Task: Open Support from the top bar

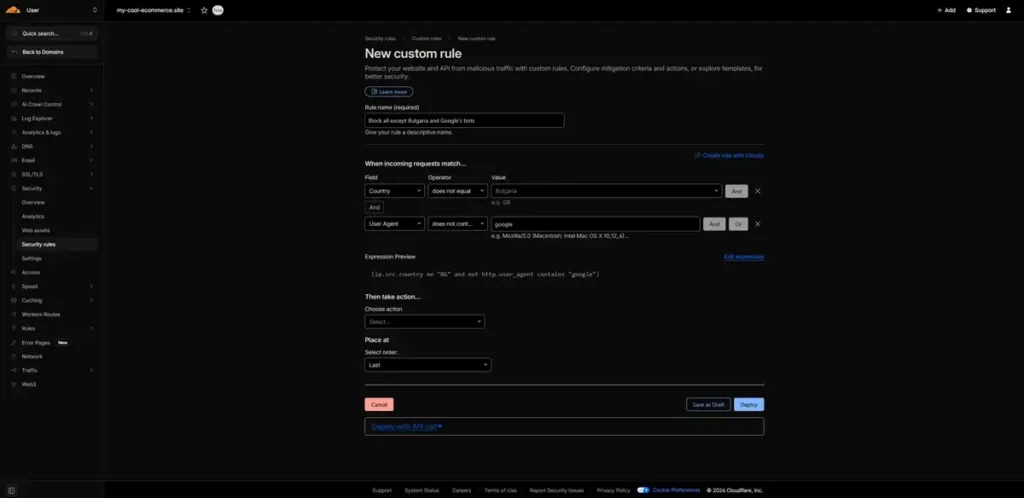Action: [981, 10]
